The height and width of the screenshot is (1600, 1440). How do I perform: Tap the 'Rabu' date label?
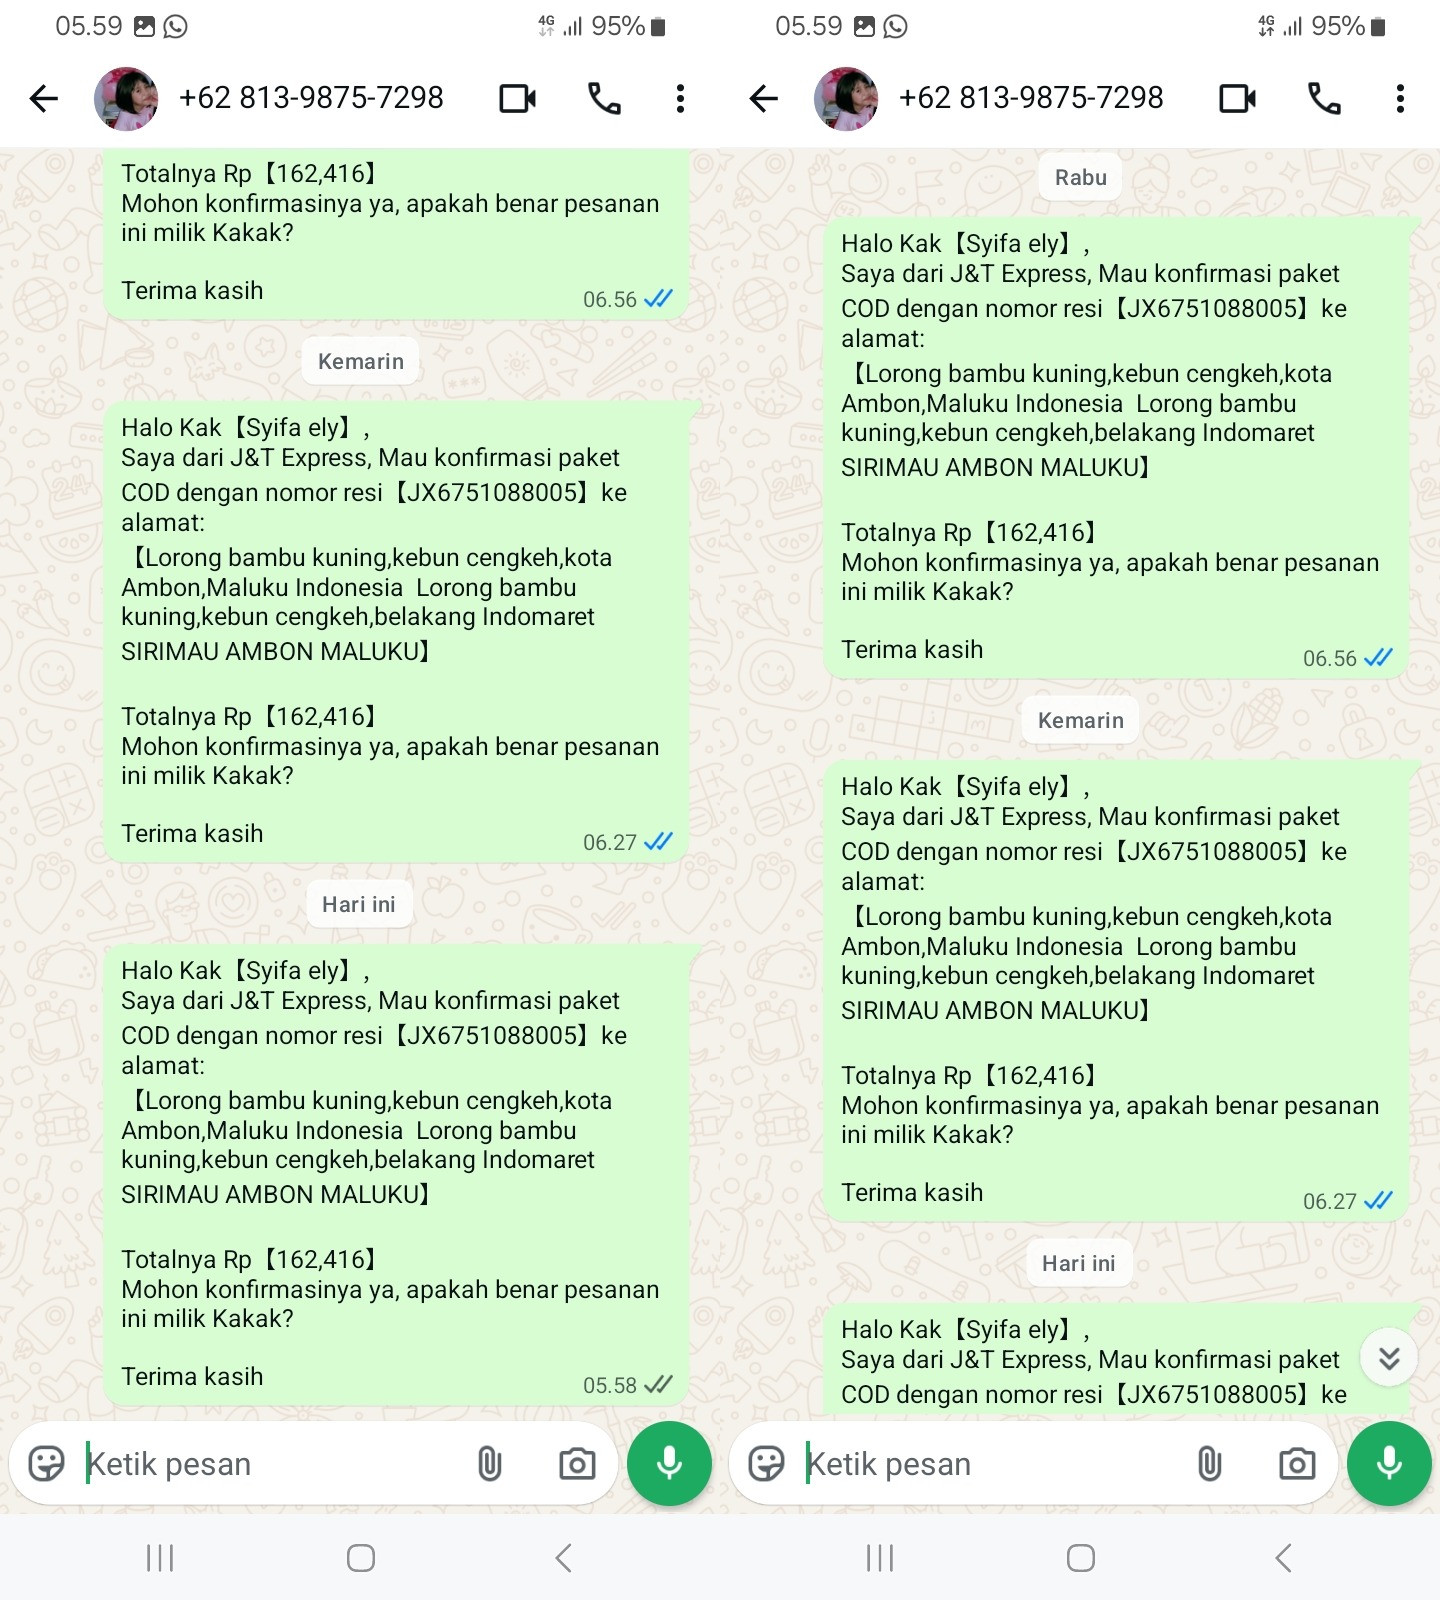[x=1081, y=178]
